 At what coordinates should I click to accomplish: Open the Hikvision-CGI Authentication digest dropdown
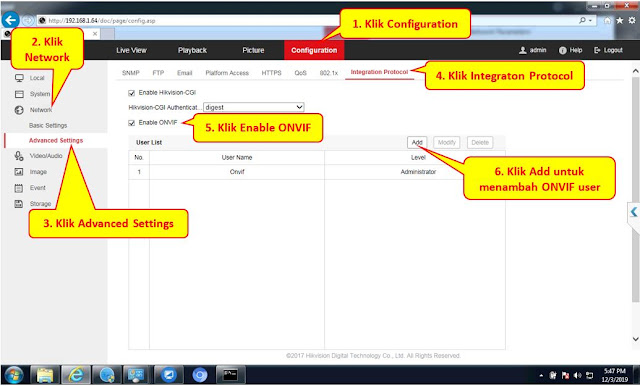pyautogui.click(x=254, y=107)
